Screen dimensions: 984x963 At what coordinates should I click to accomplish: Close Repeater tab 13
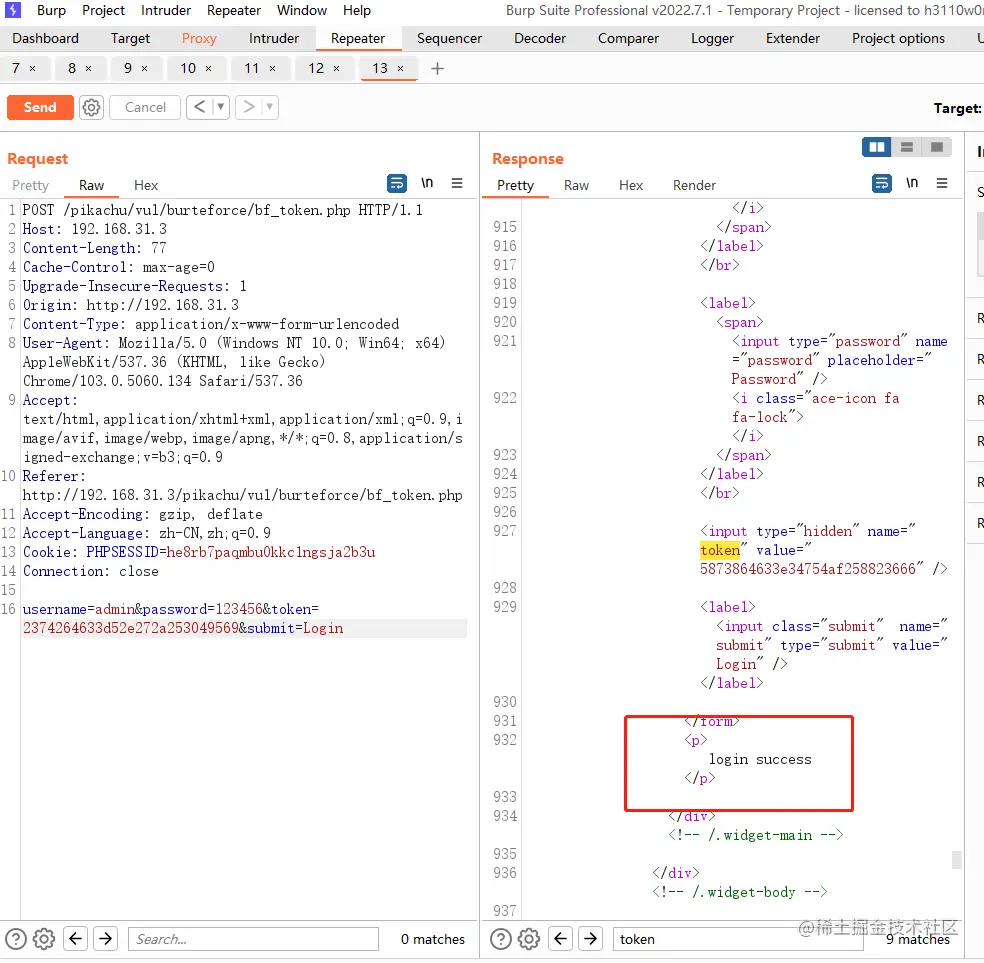coord(400,68)
